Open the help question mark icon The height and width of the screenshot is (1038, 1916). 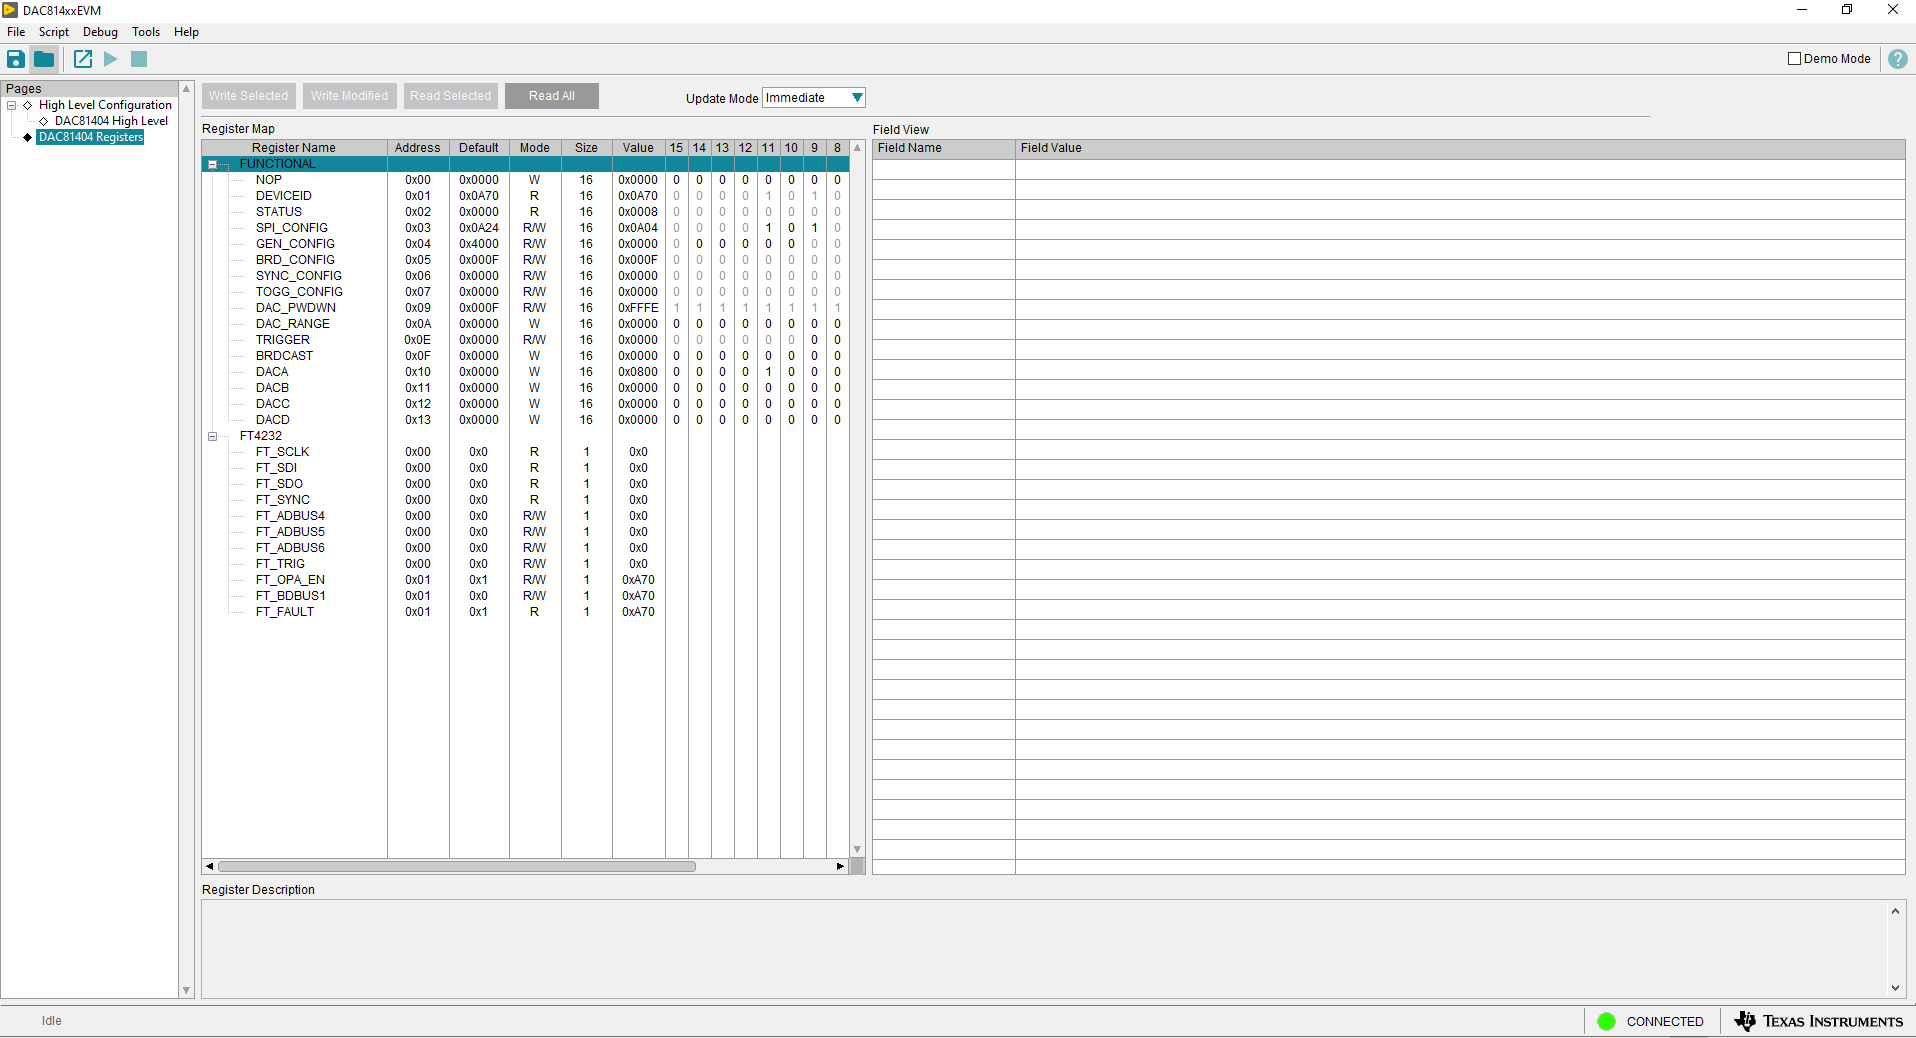click(1897, 59)
